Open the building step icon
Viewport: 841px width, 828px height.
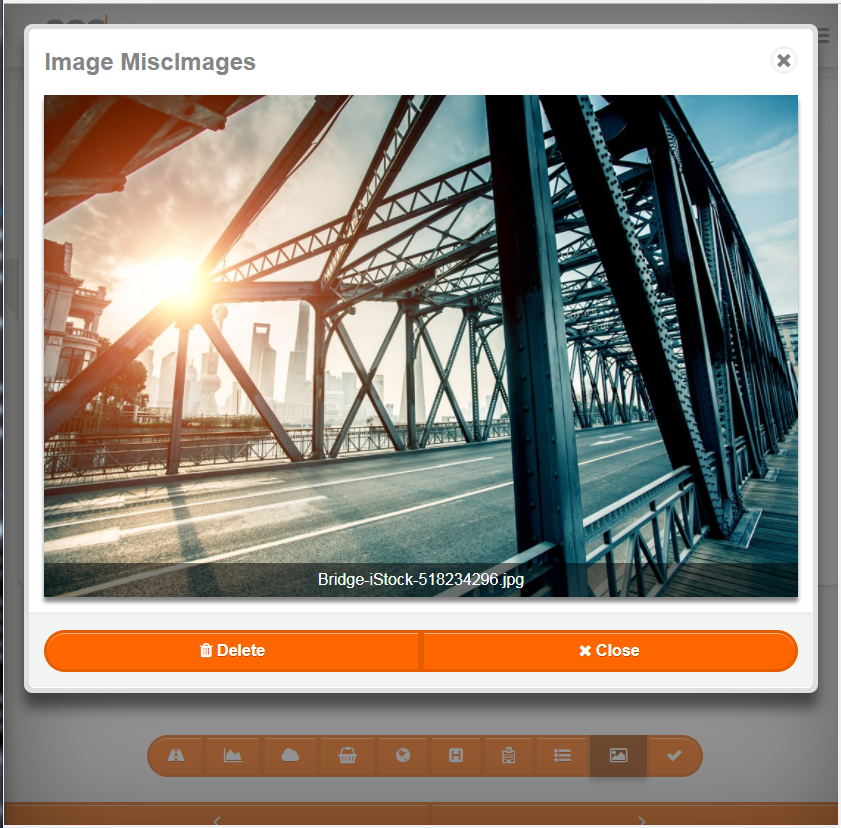tap(508, 756)
